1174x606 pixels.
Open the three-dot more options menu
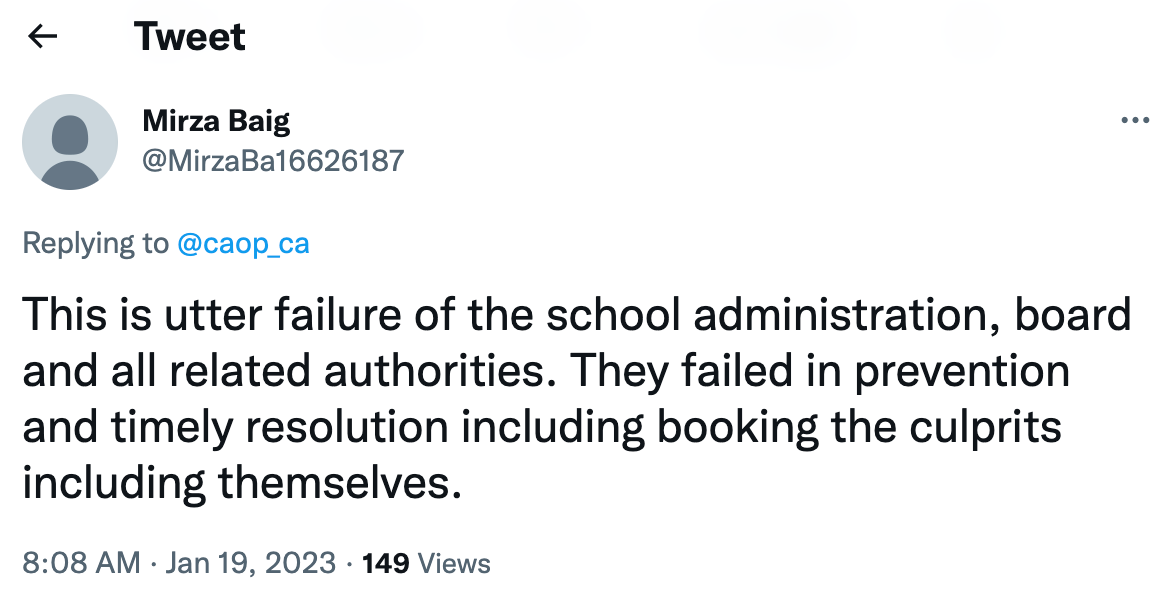click(1135, 121)
